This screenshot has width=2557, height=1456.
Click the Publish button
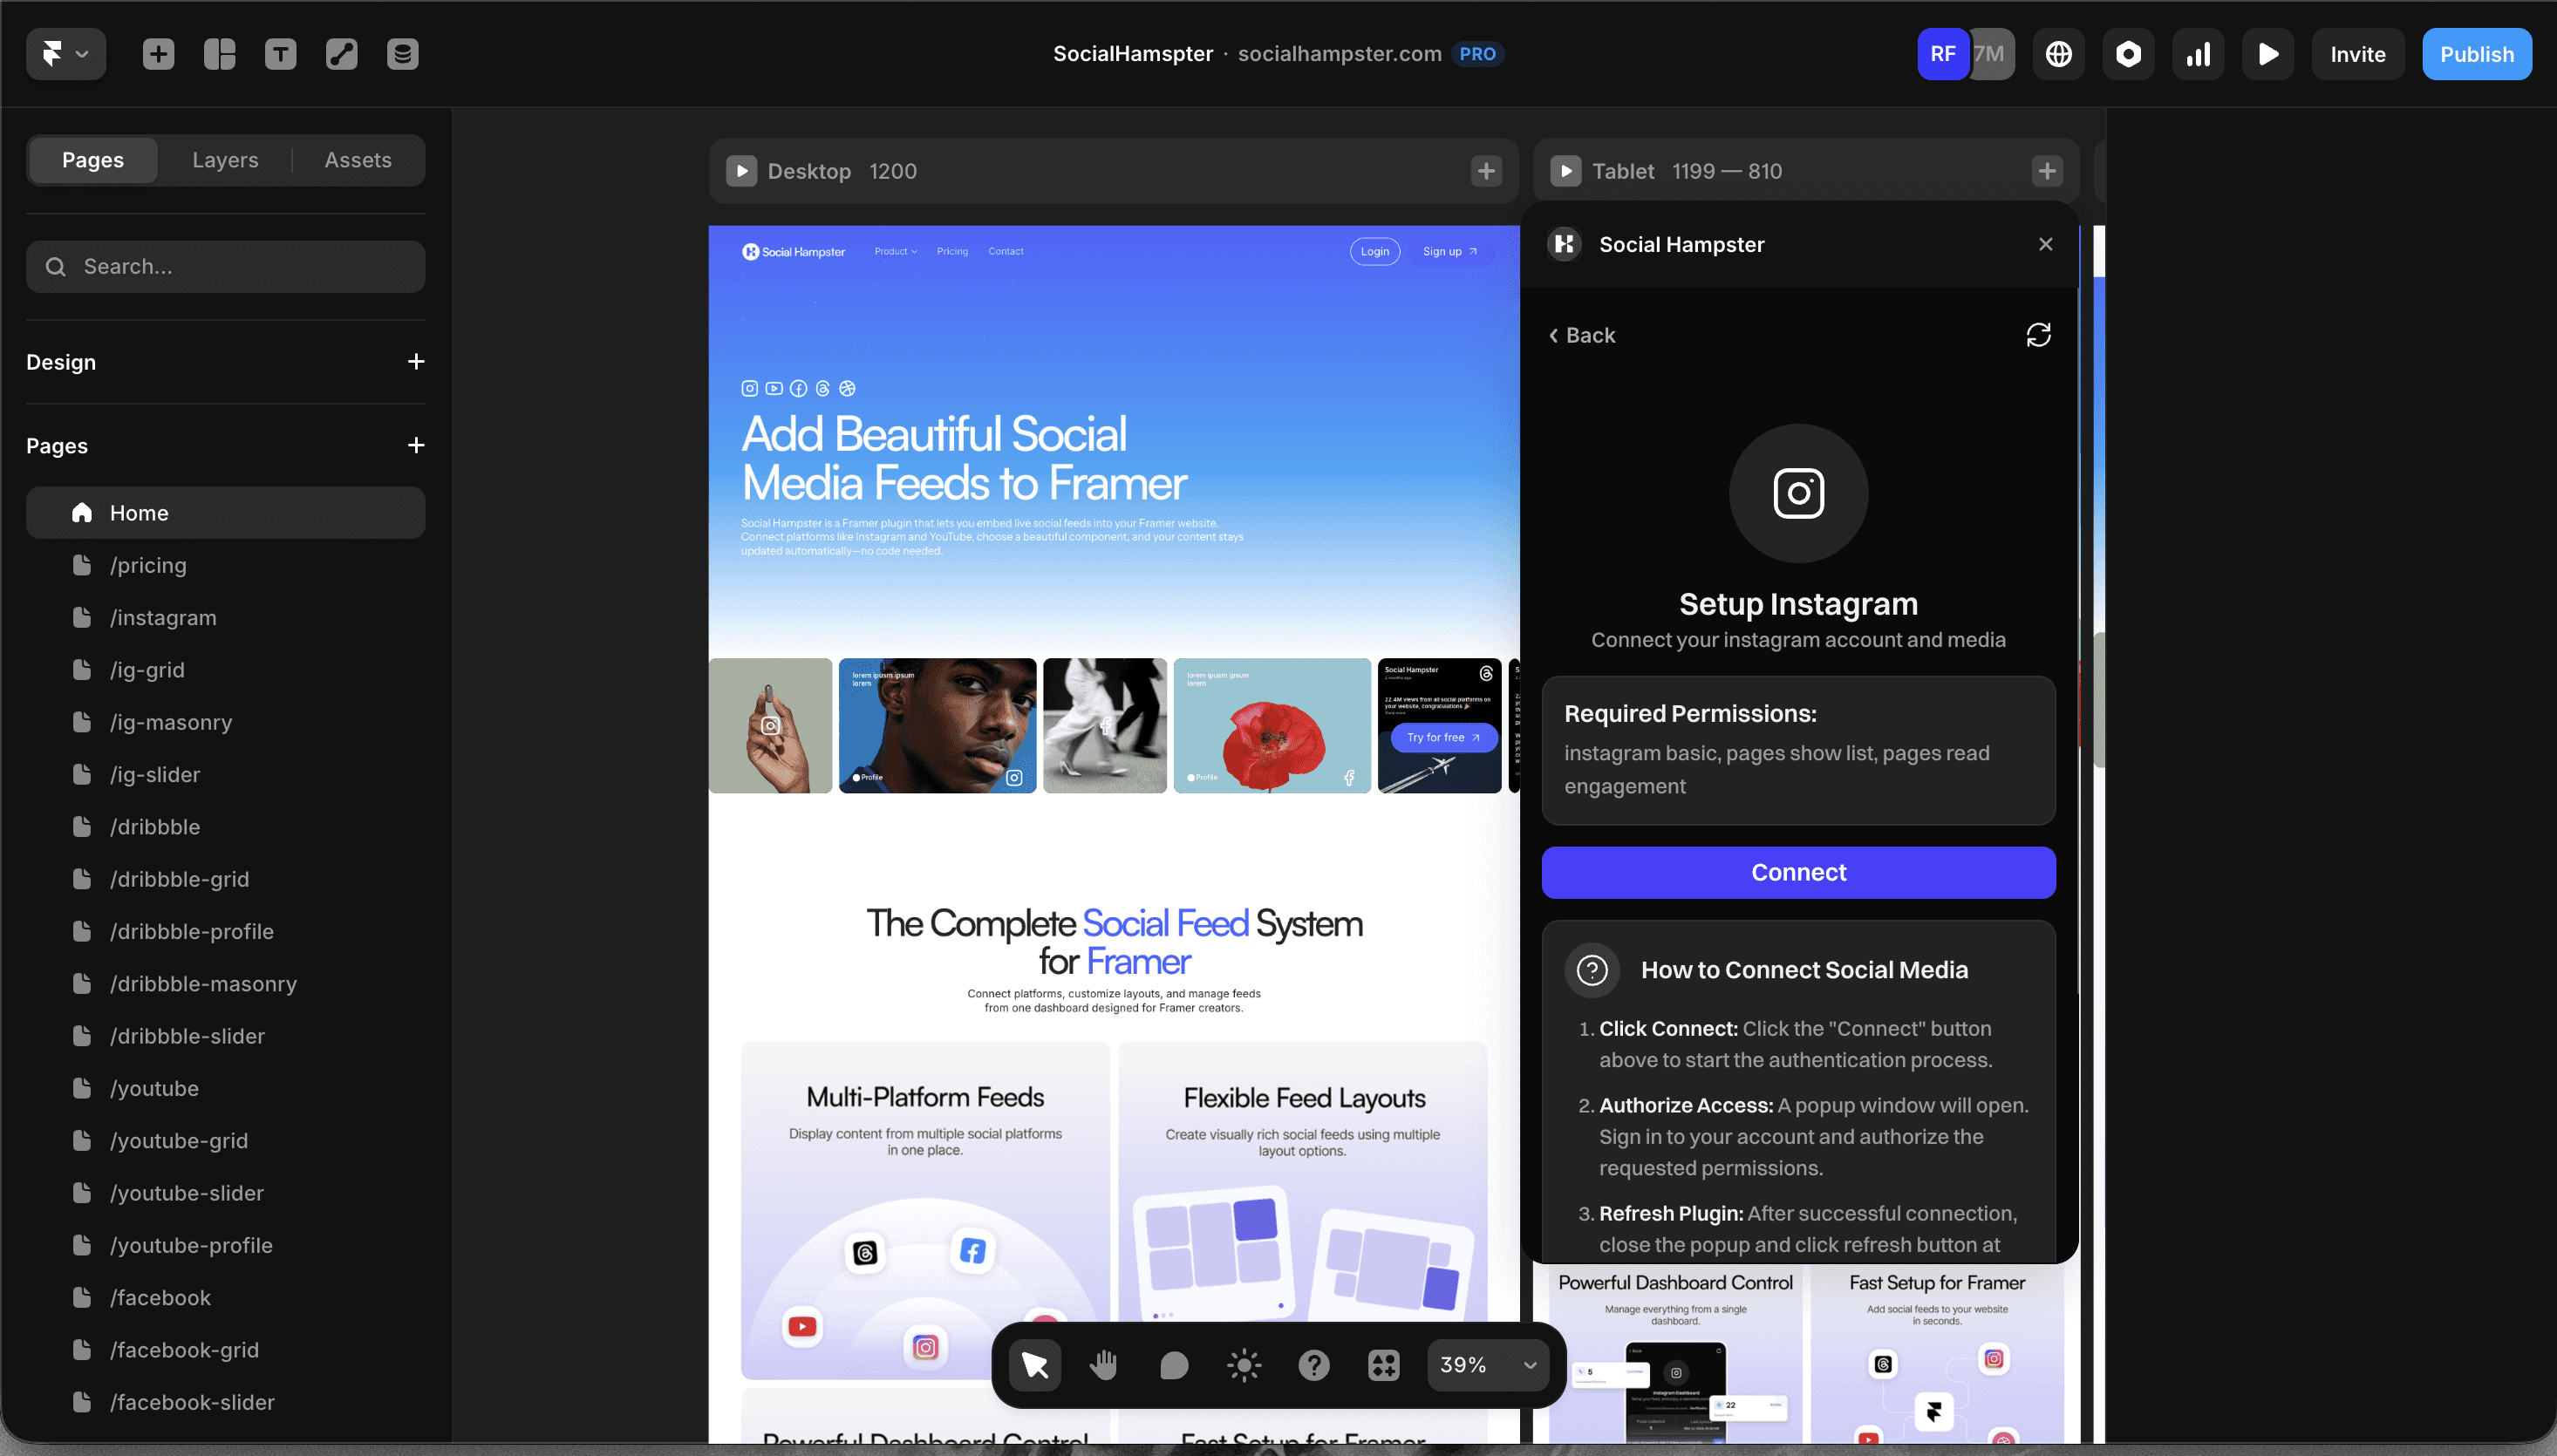(x=2476, y=54)
